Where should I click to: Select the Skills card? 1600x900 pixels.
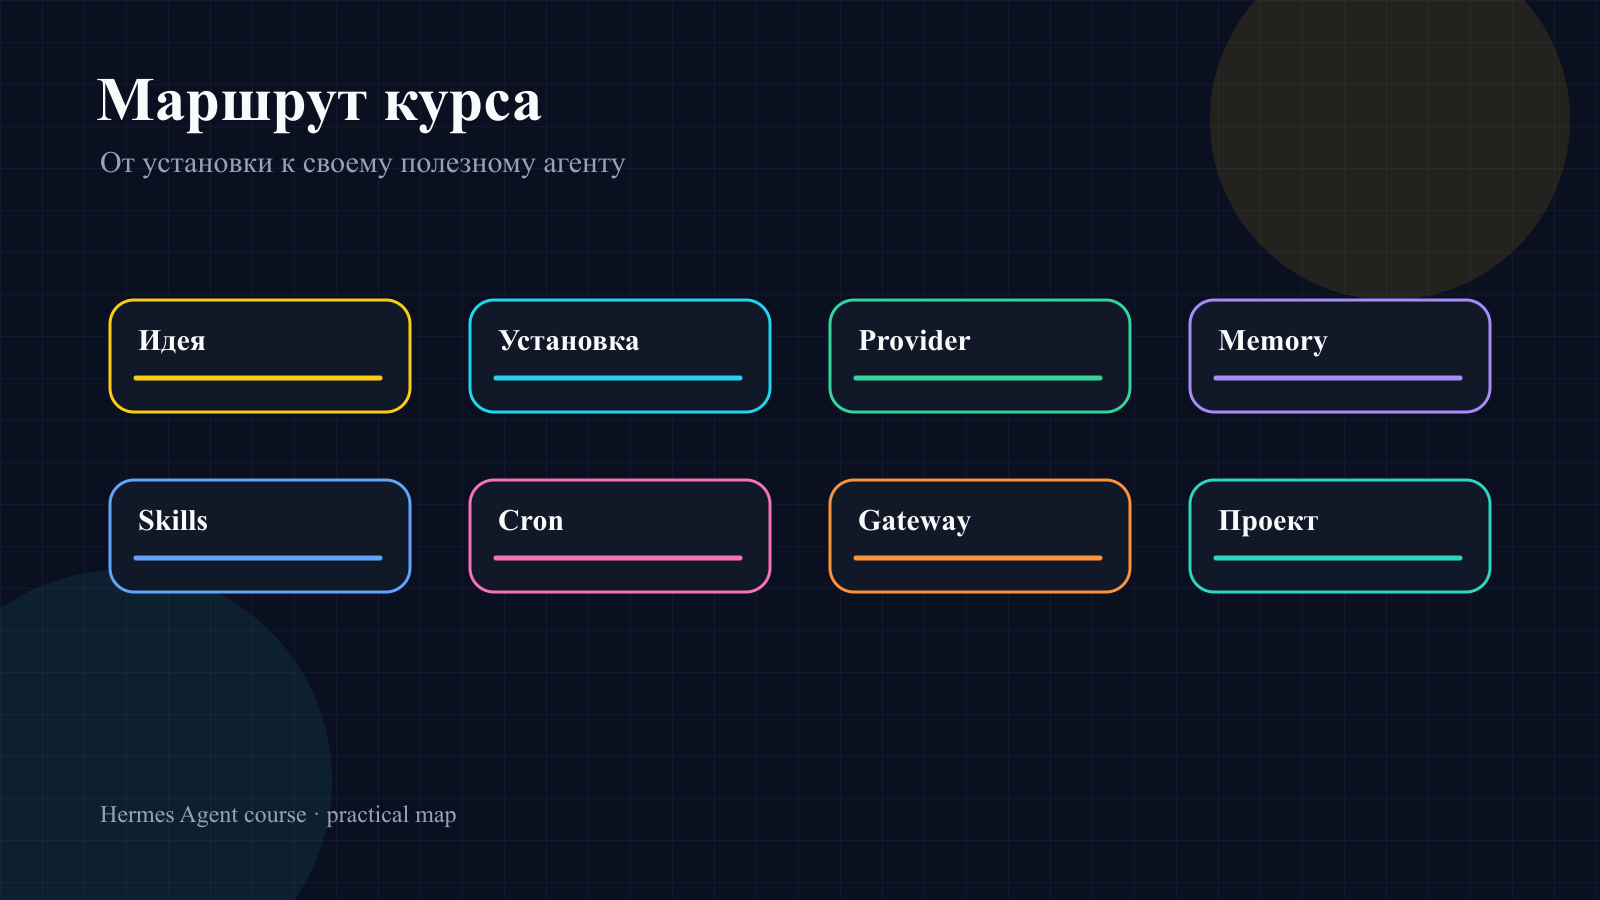[260, 536]
